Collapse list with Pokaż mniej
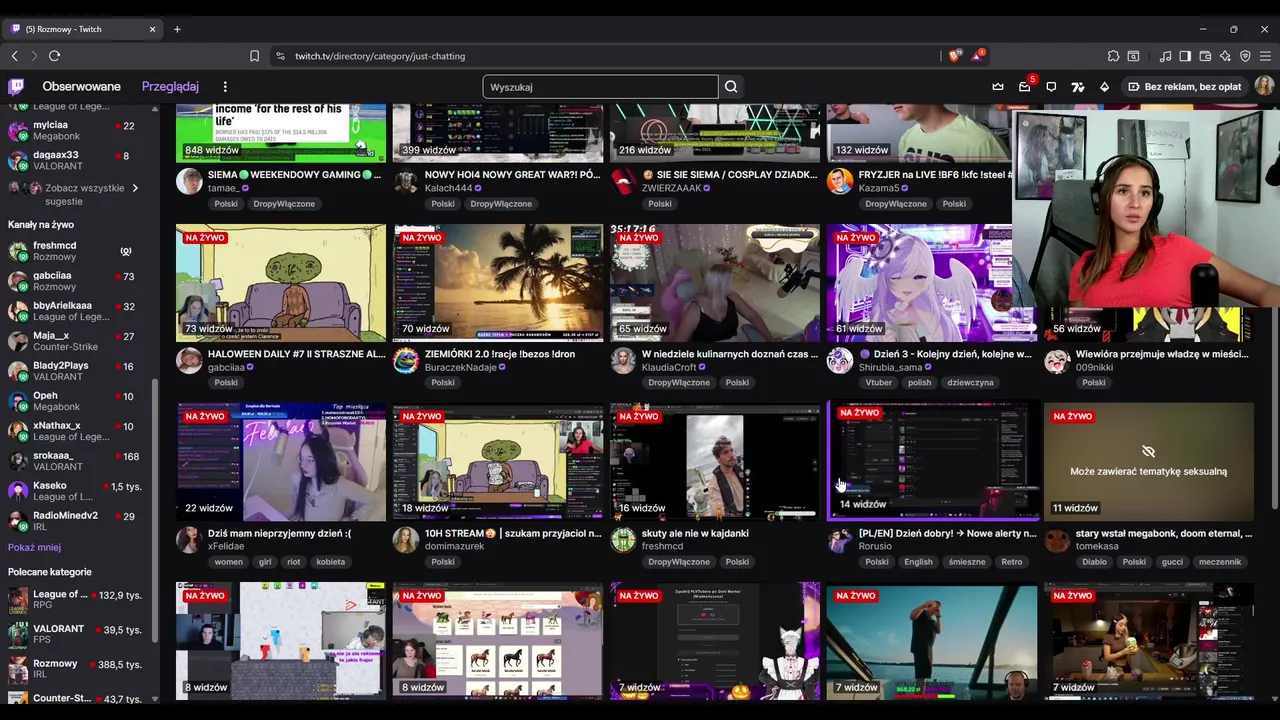 34,547
